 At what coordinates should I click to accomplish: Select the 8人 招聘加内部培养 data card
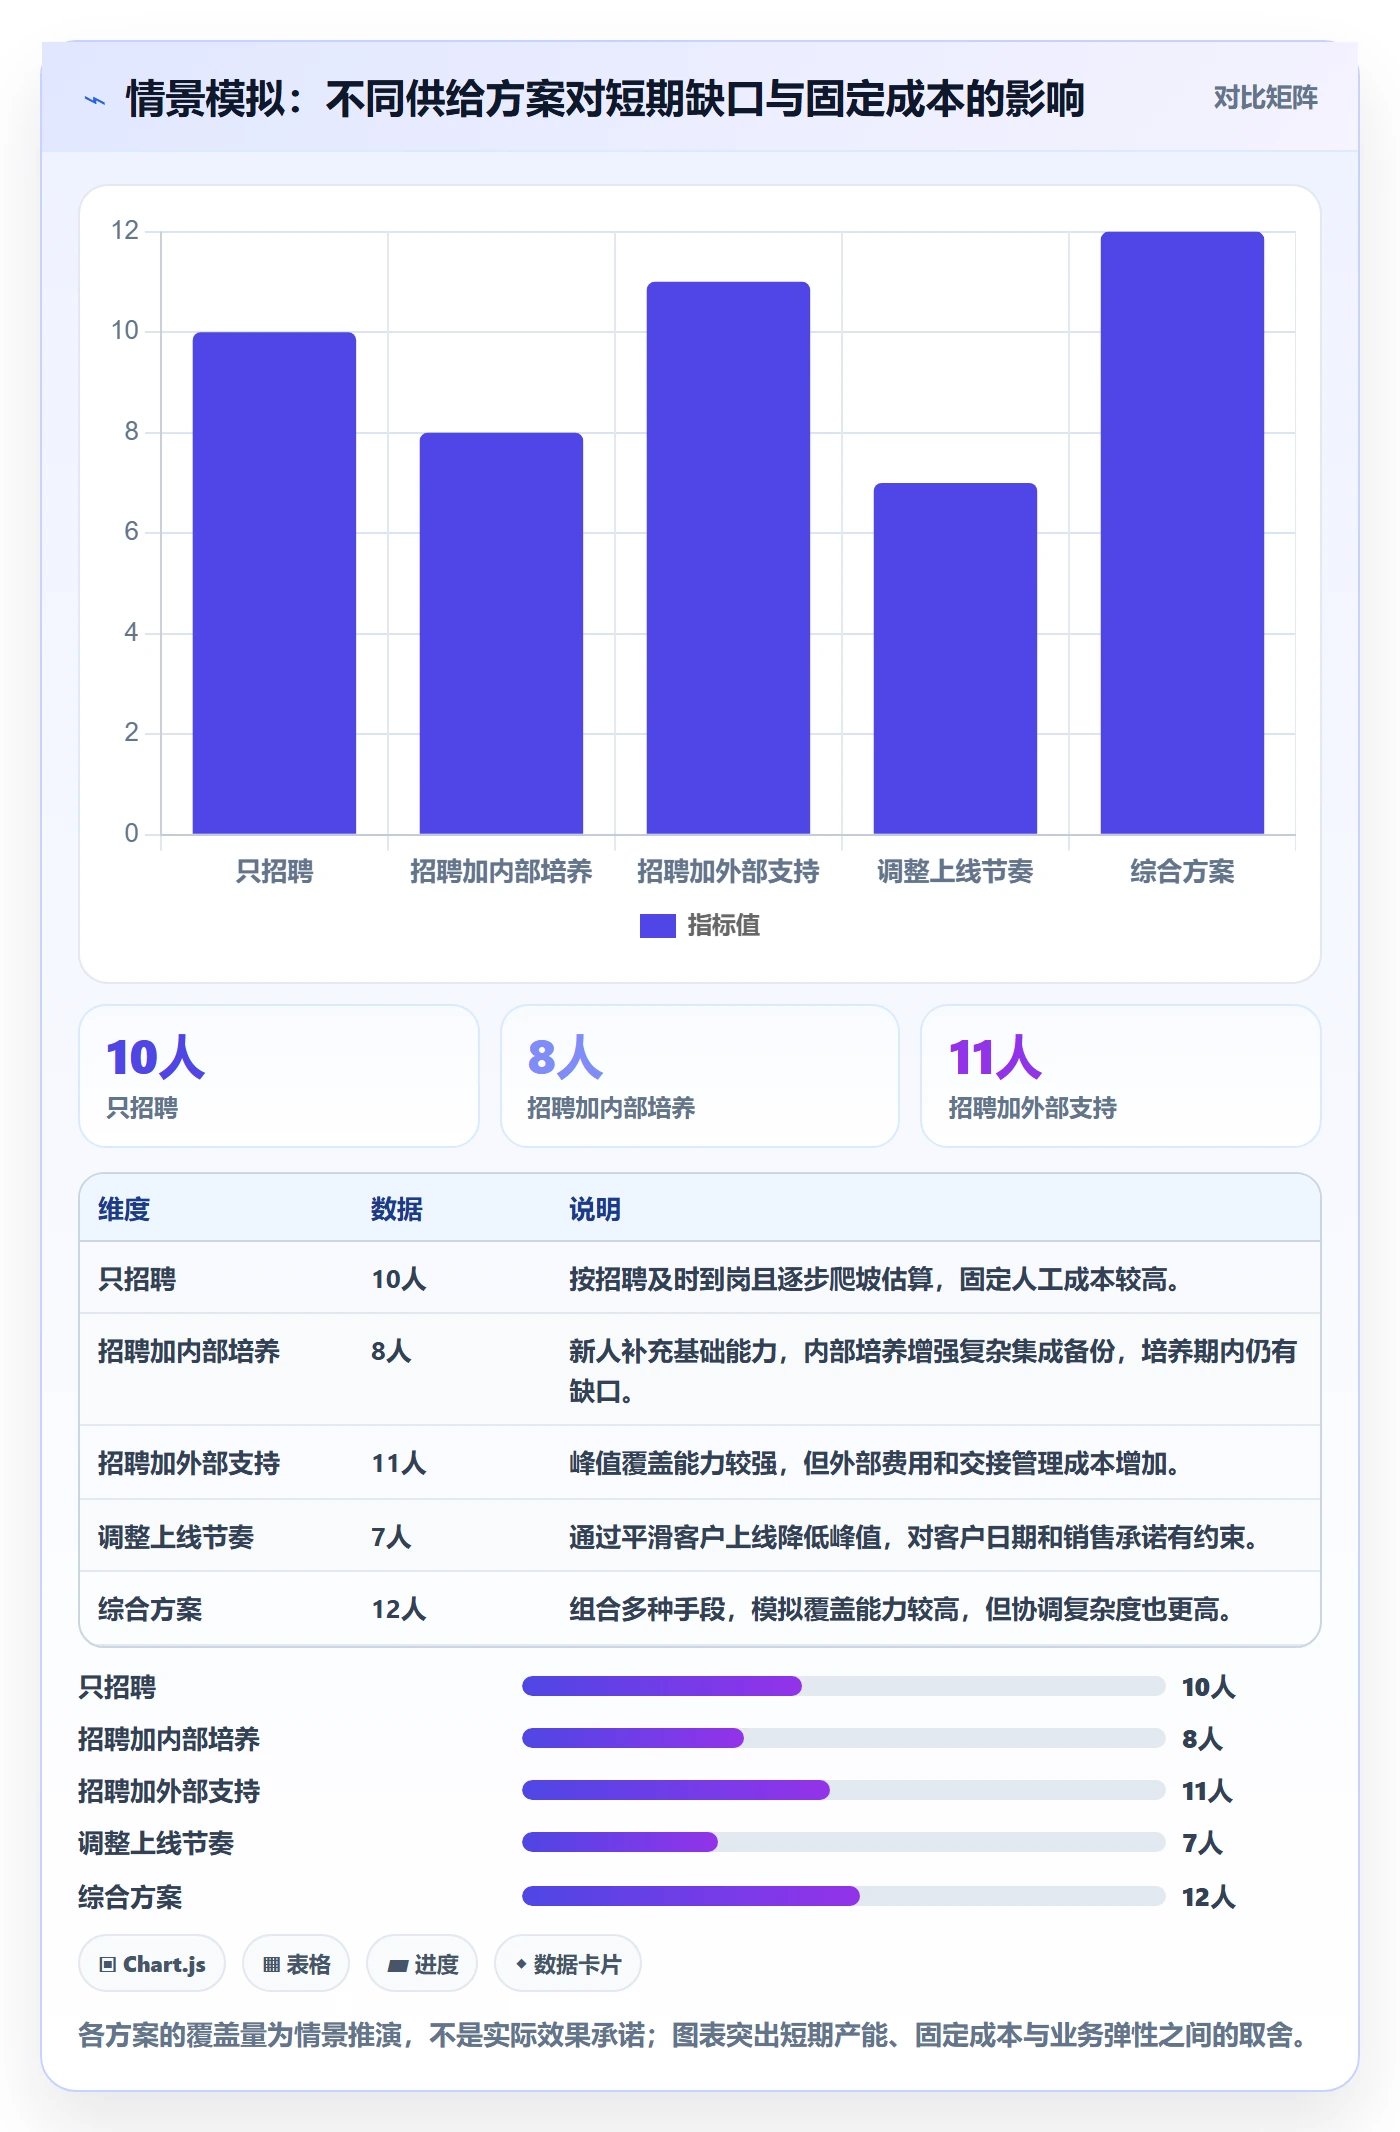pos(700,1076)
